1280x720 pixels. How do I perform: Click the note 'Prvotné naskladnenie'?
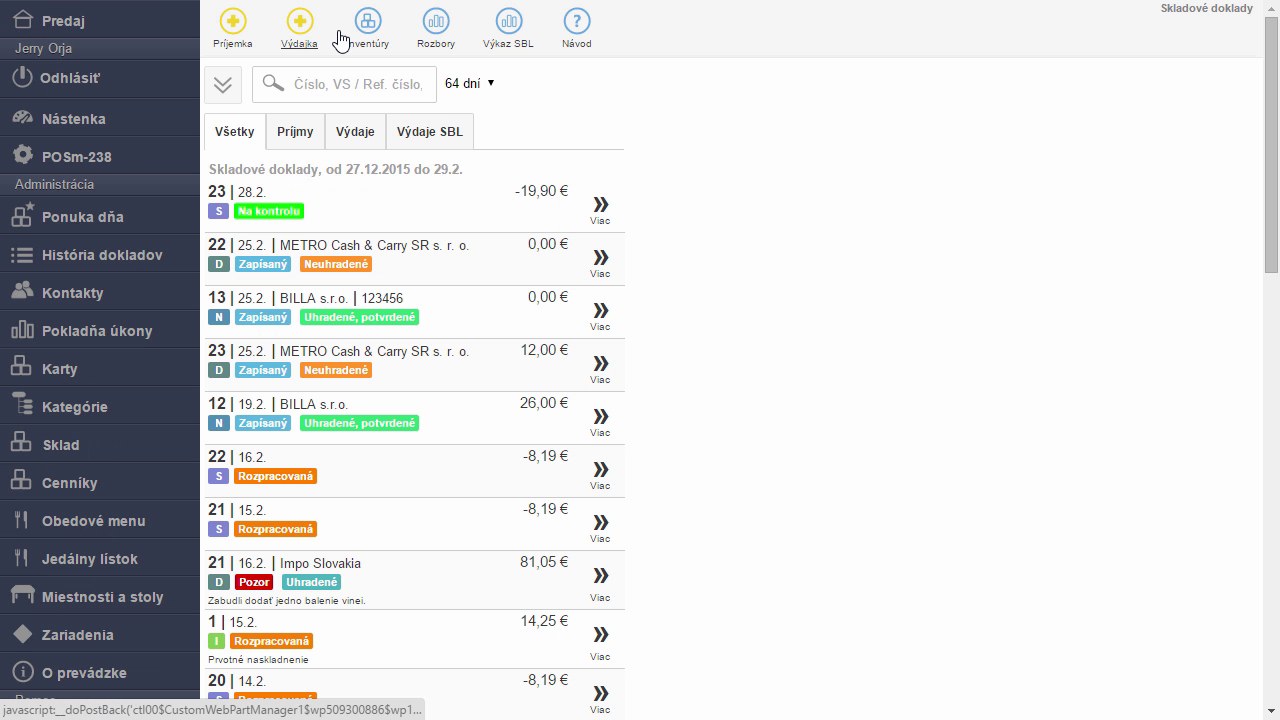(x=258, y=660)
